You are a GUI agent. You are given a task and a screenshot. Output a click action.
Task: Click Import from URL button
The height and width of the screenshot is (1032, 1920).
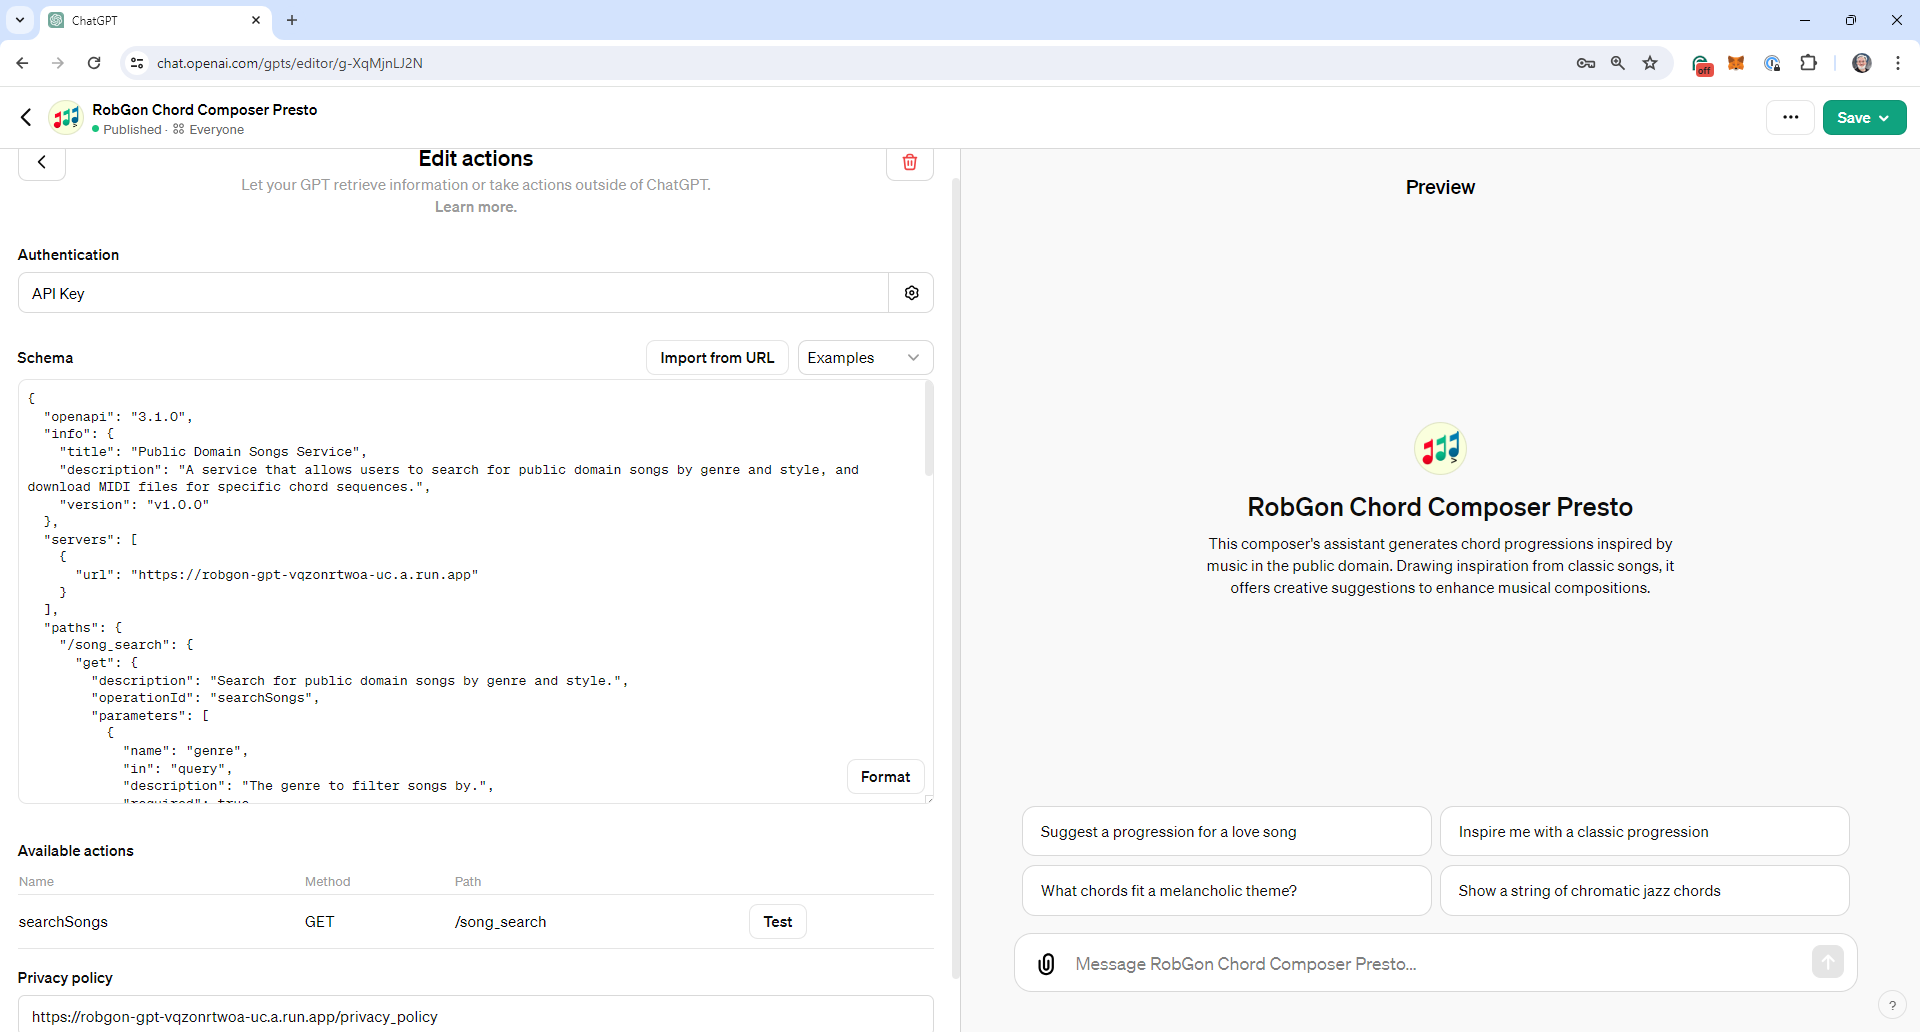[x=717, y=358]
